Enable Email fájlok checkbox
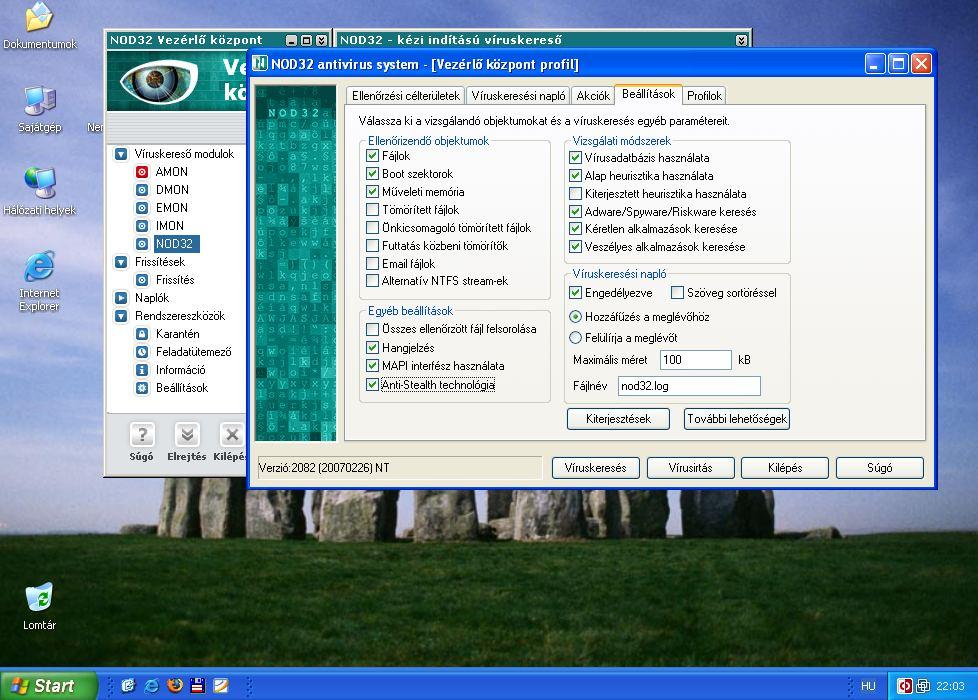 (x=372, y=263)
